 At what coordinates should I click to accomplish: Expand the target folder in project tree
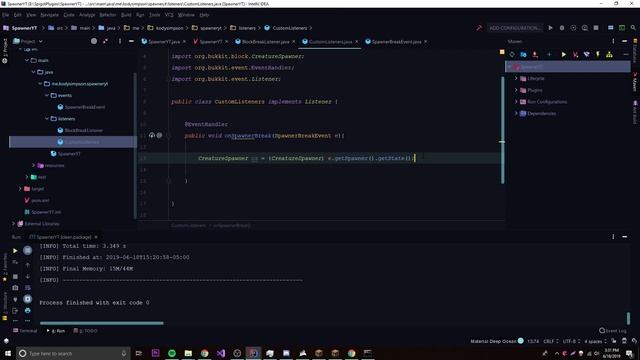20,189
